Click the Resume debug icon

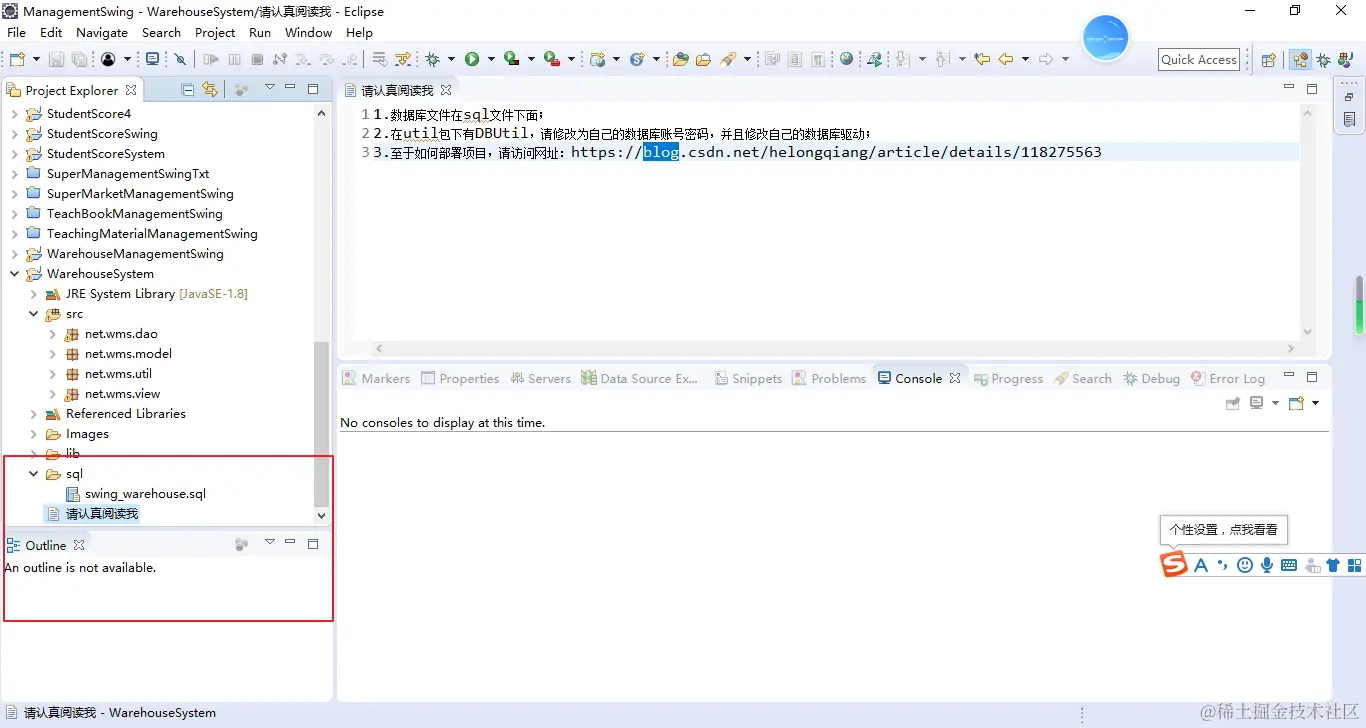pos(211,59)
